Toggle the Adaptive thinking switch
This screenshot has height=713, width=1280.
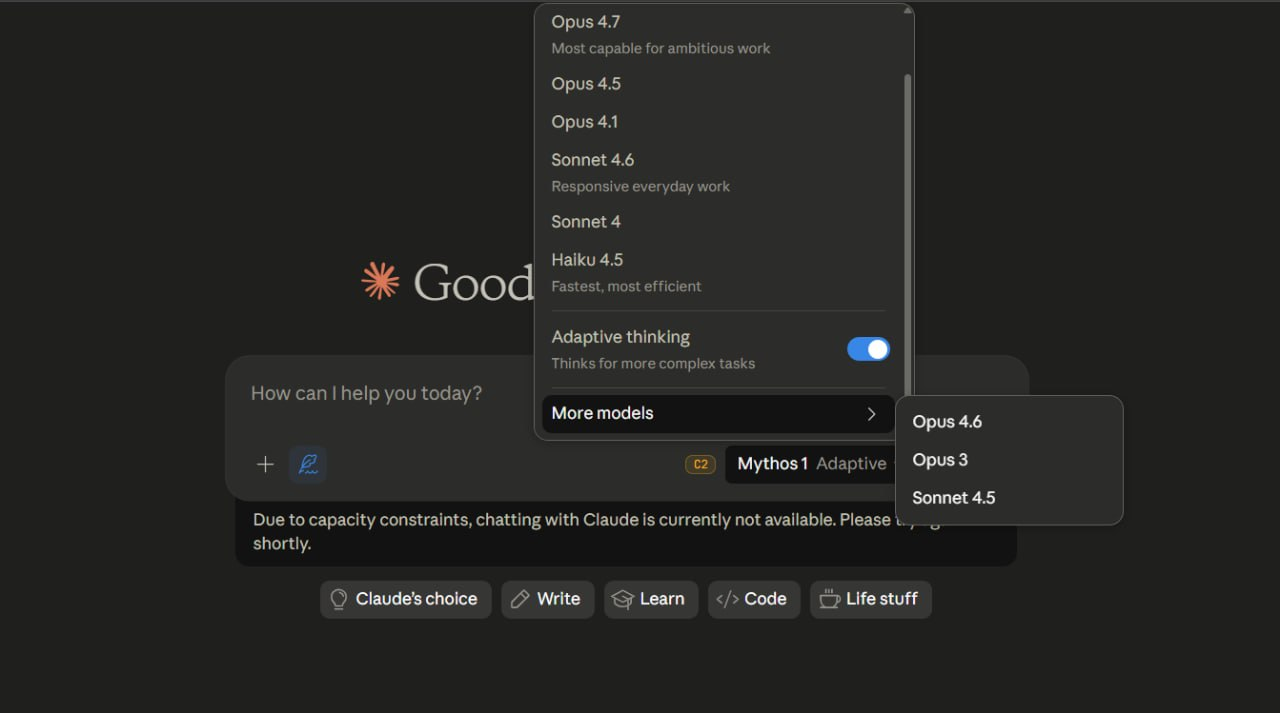pos(868,349)
